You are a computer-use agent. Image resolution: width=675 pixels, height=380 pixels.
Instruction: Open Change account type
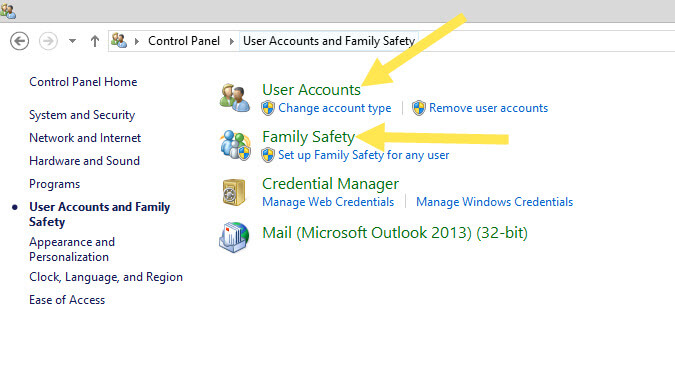point(334,108)
